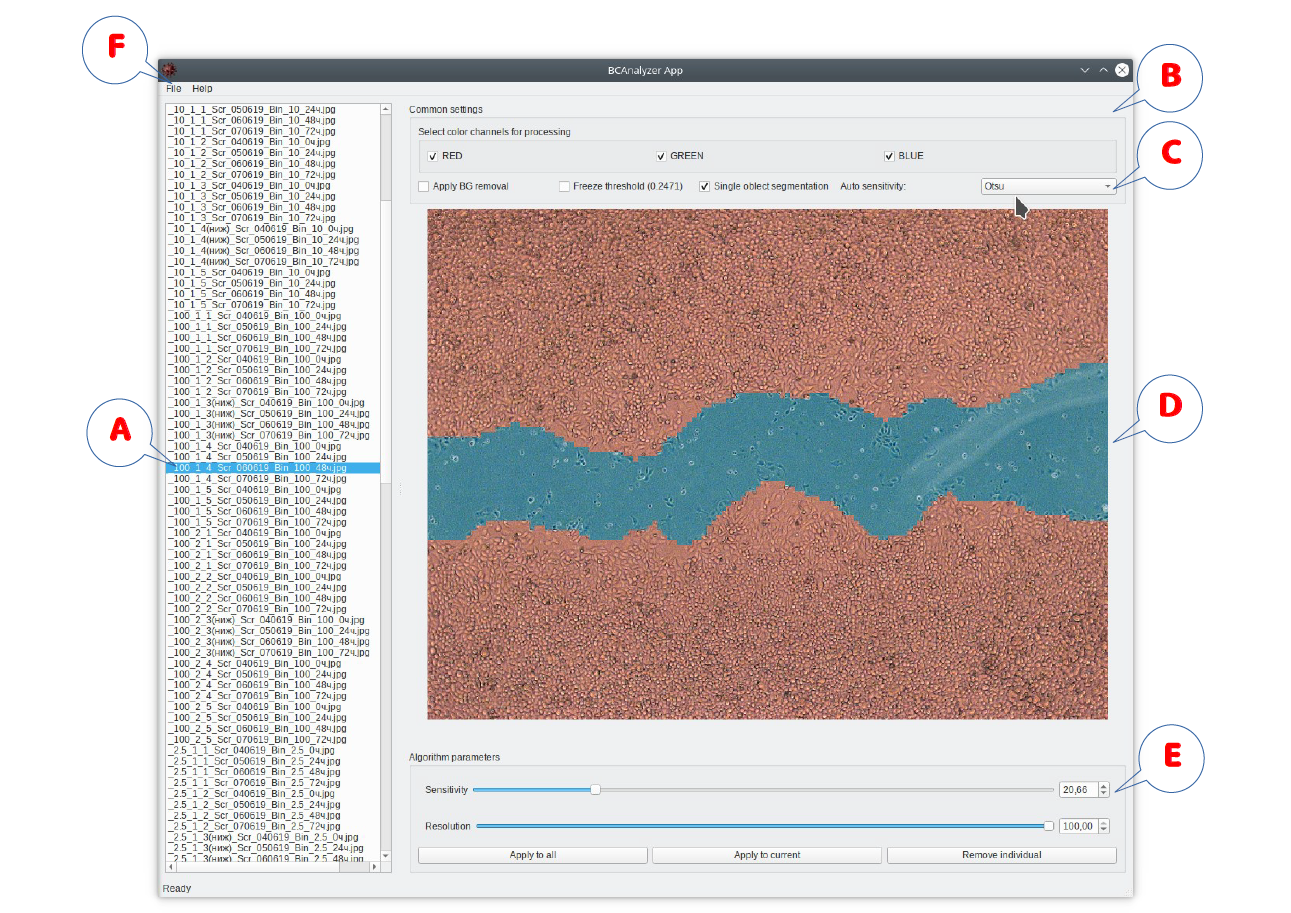
Task: Click the Apply to all button
Action: 533,855
